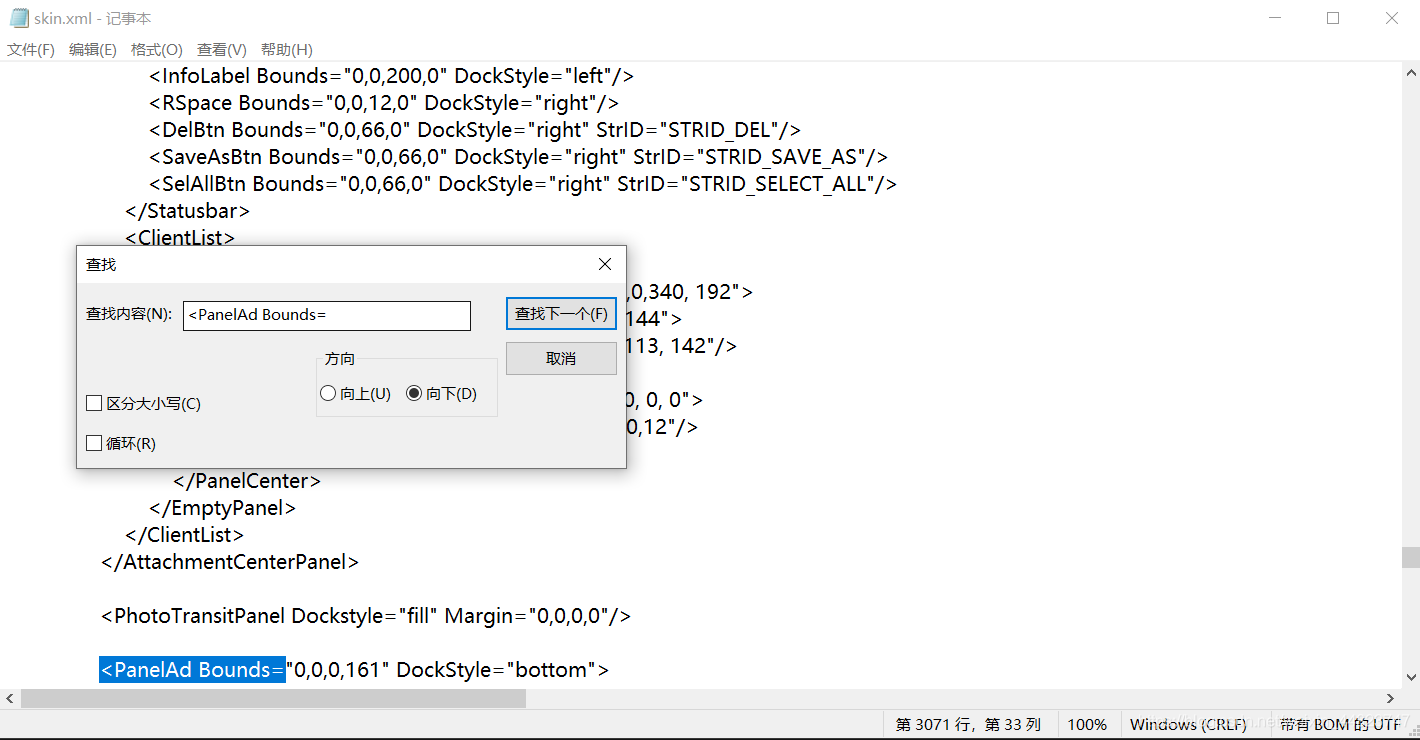Click the 第 3071 行 status bar entry
Image resolution: width=1420 pixels, height=740 pixels.
click(x=968, y=724)
